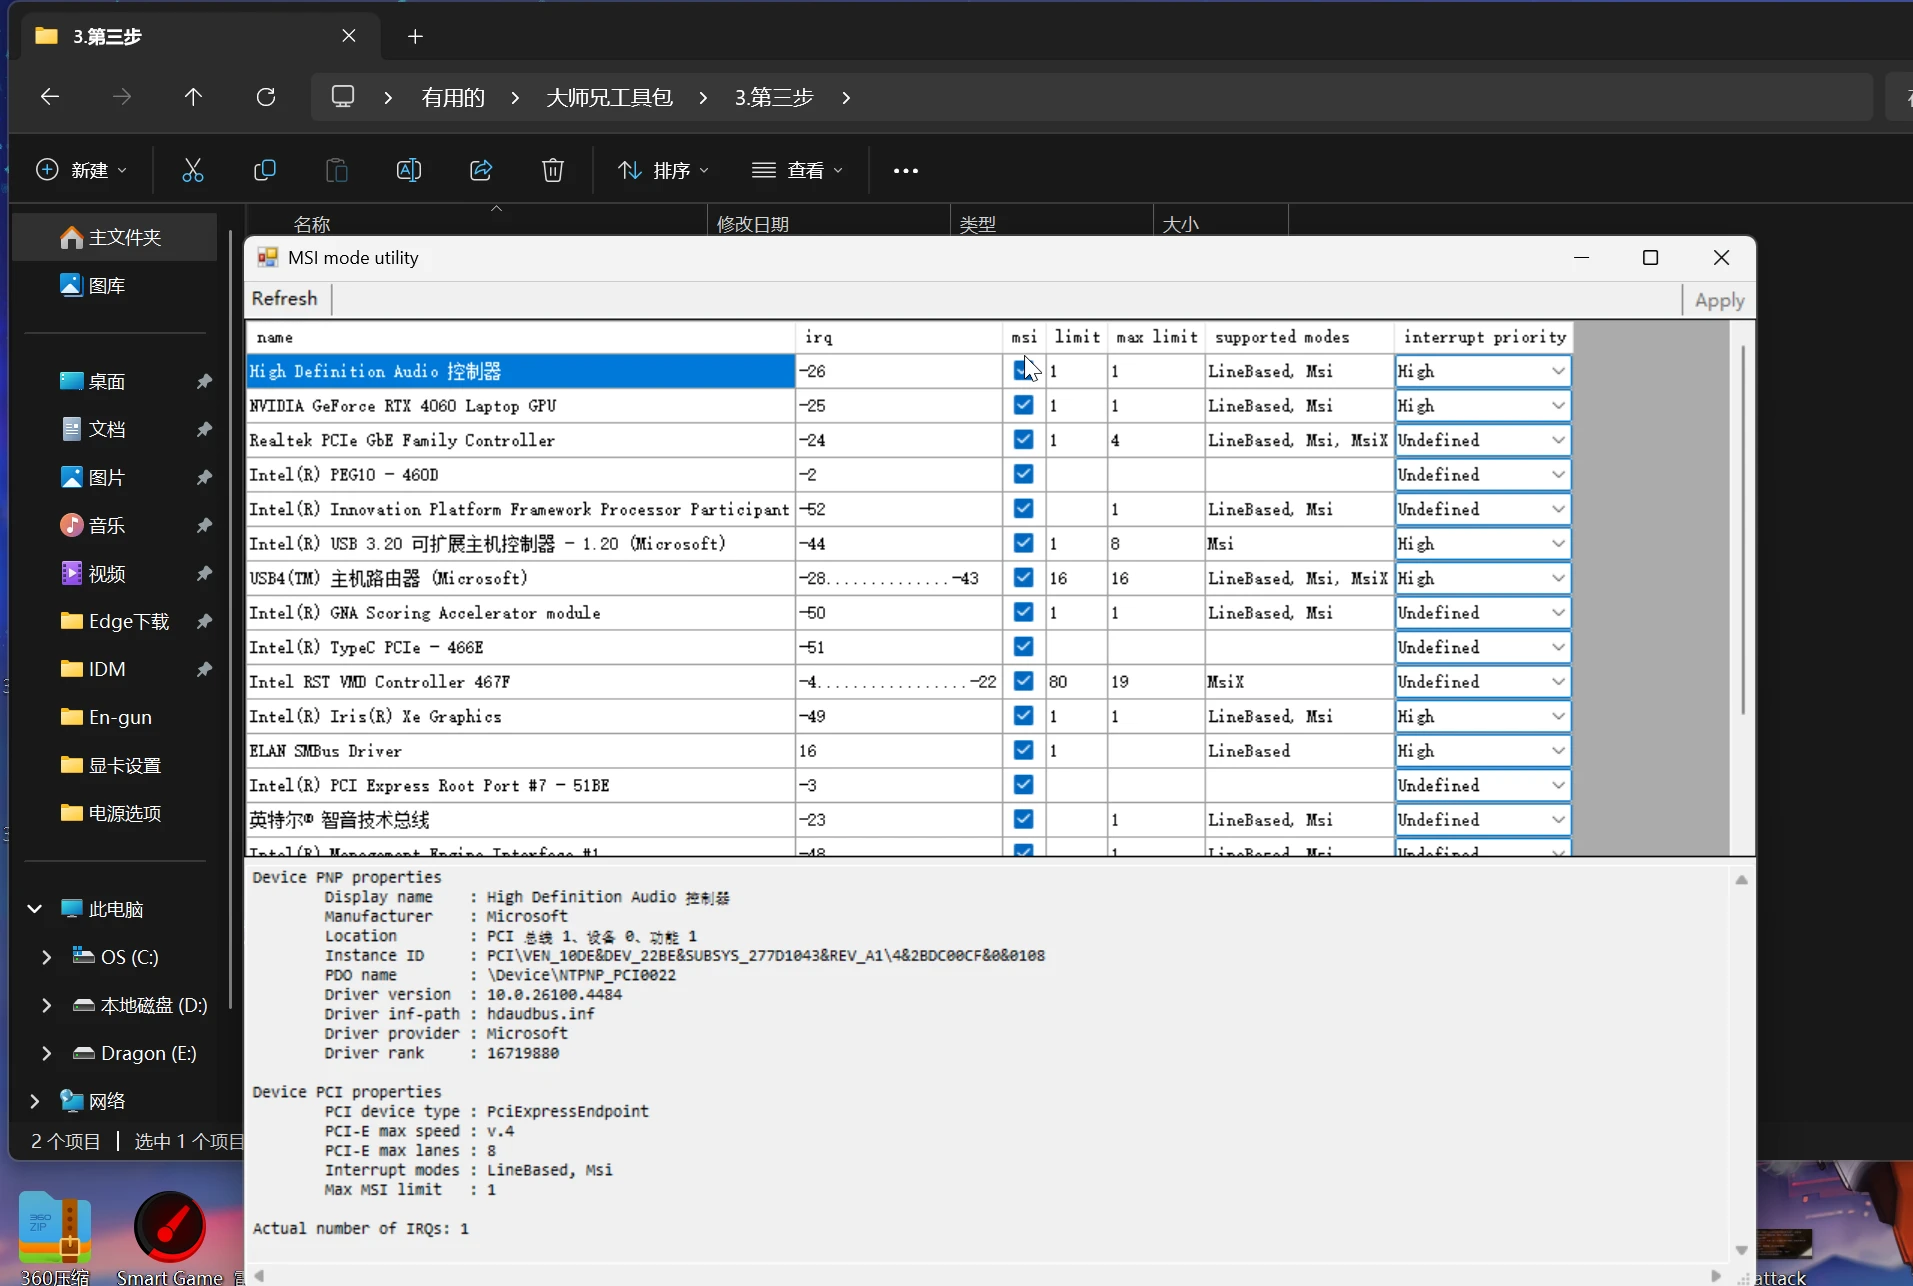This screenshot has width=1913, height=1286.
Task: Click the device list vertical scrollbar
Action: (x=1742, y=530)
